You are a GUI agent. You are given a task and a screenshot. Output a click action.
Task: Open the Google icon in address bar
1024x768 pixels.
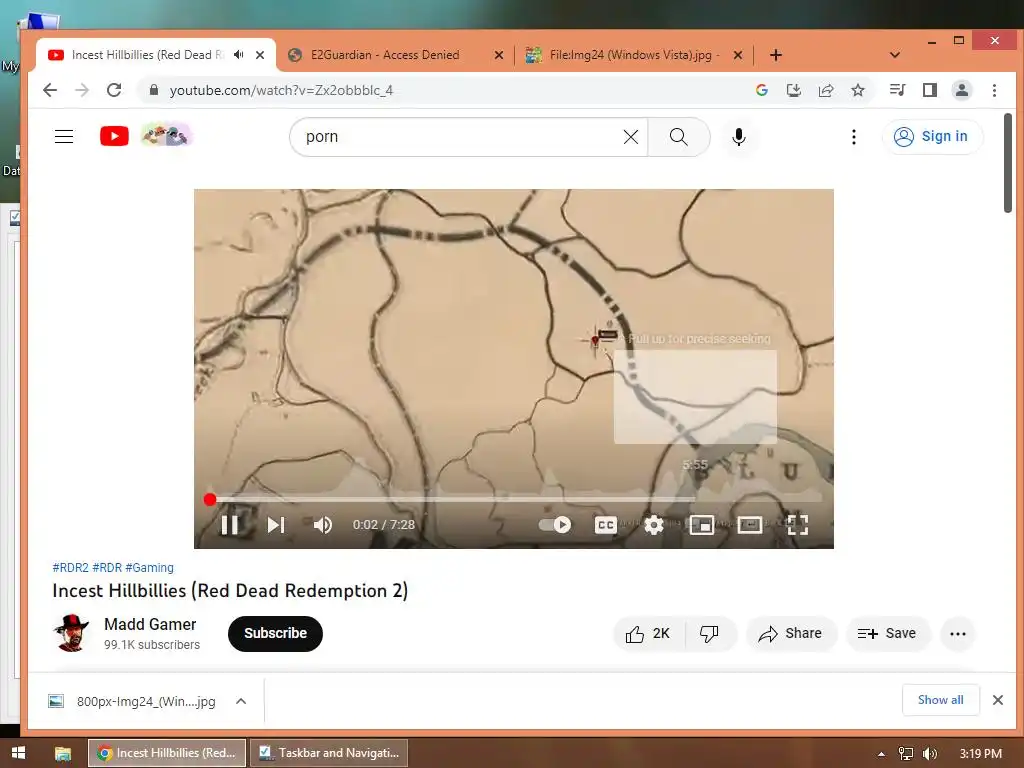tap(761, 90)
